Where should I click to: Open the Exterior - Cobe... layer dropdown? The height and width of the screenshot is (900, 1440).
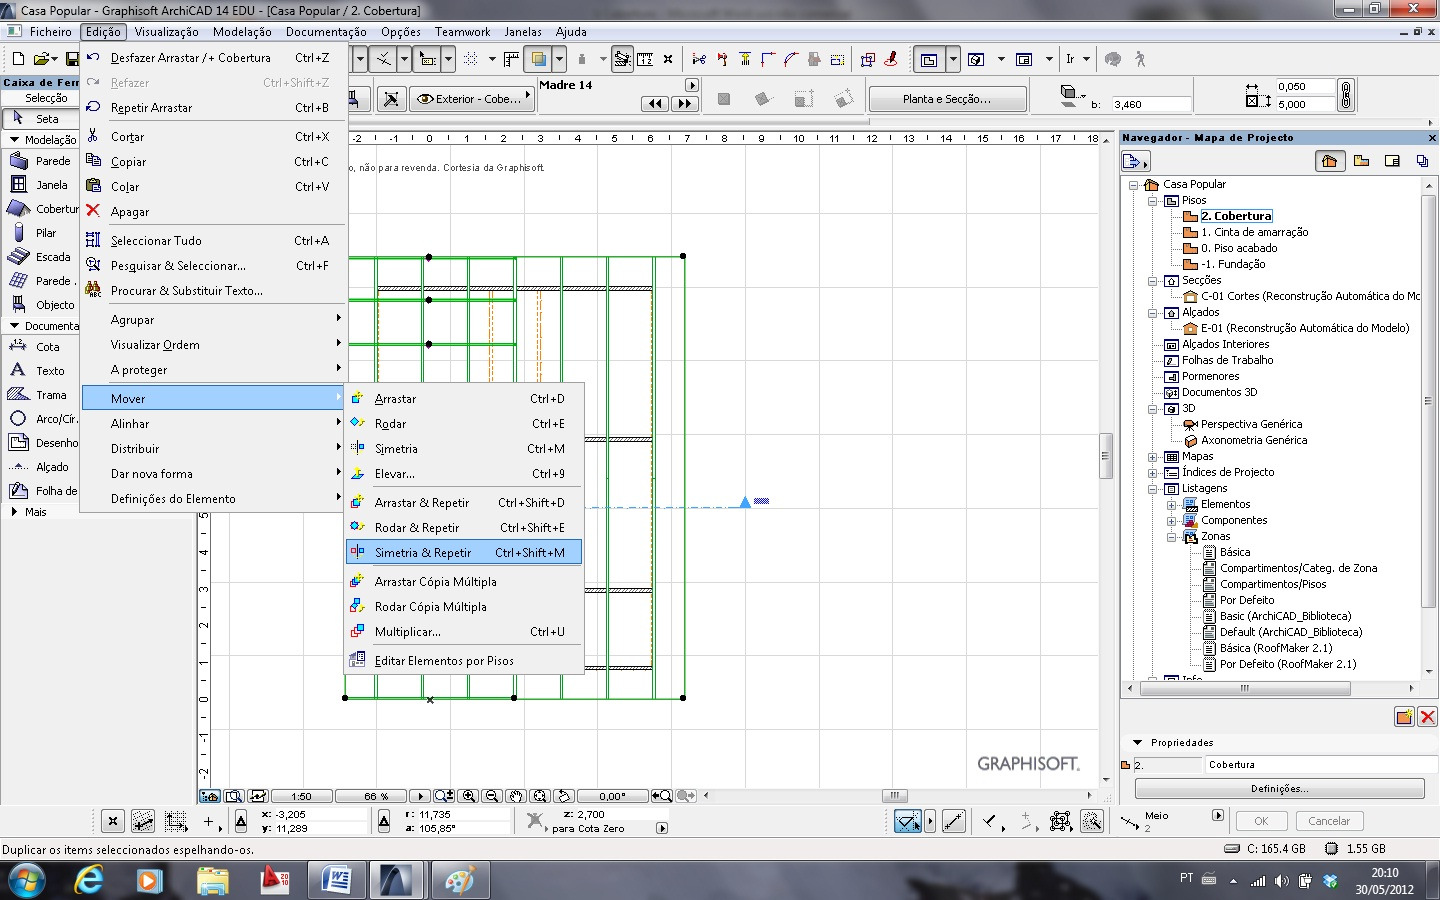(472, 99)
